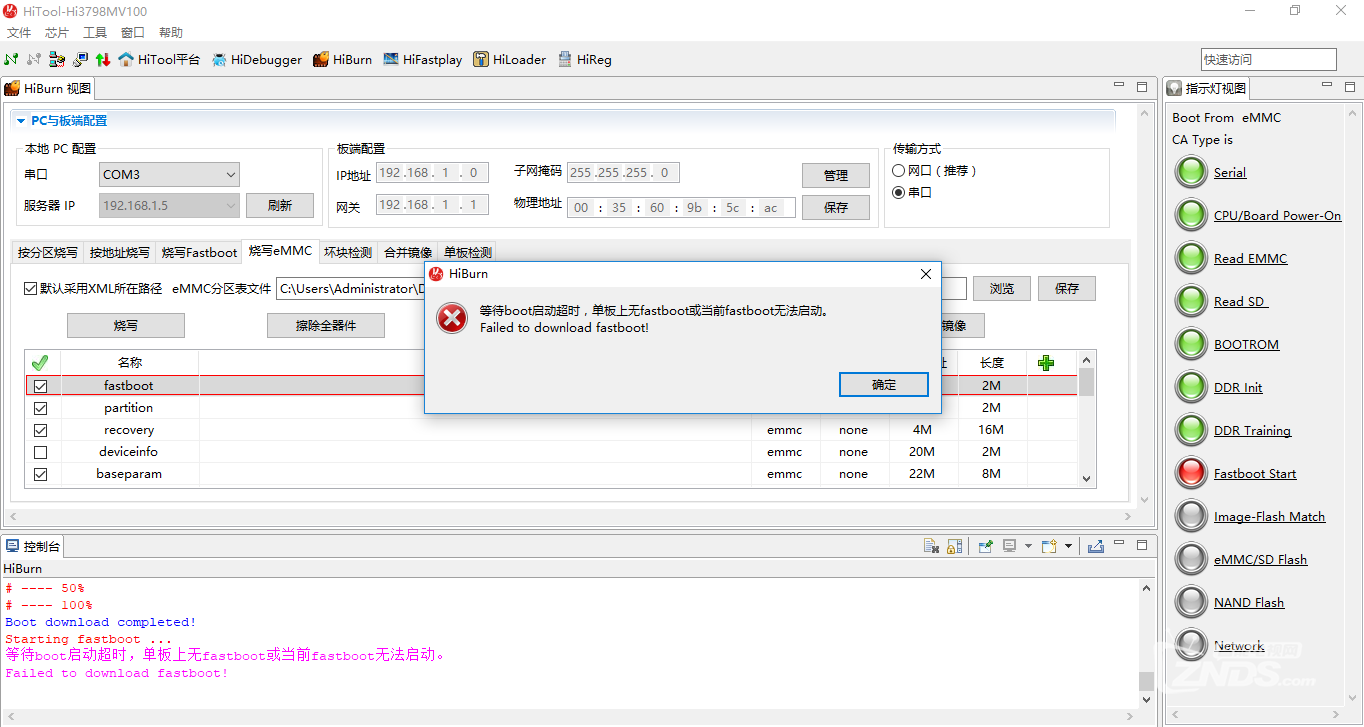Viewport: 1364px width, 727px height.
Task: Open display selected console dropdown arrow
Action: point(1028,546)
